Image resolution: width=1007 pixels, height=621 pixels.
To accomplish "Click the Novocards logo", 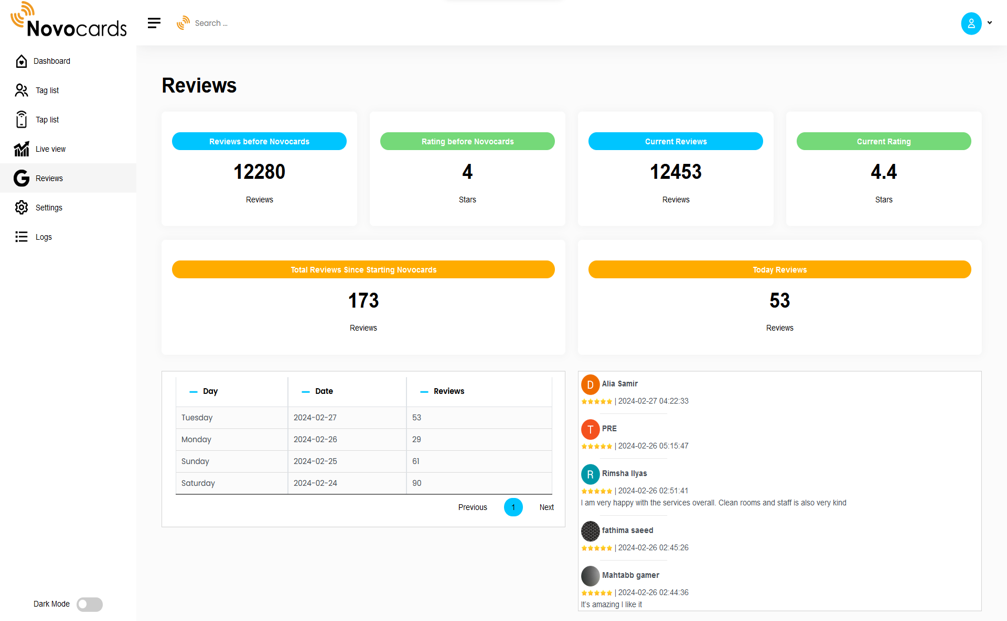I will coord(68,21).
